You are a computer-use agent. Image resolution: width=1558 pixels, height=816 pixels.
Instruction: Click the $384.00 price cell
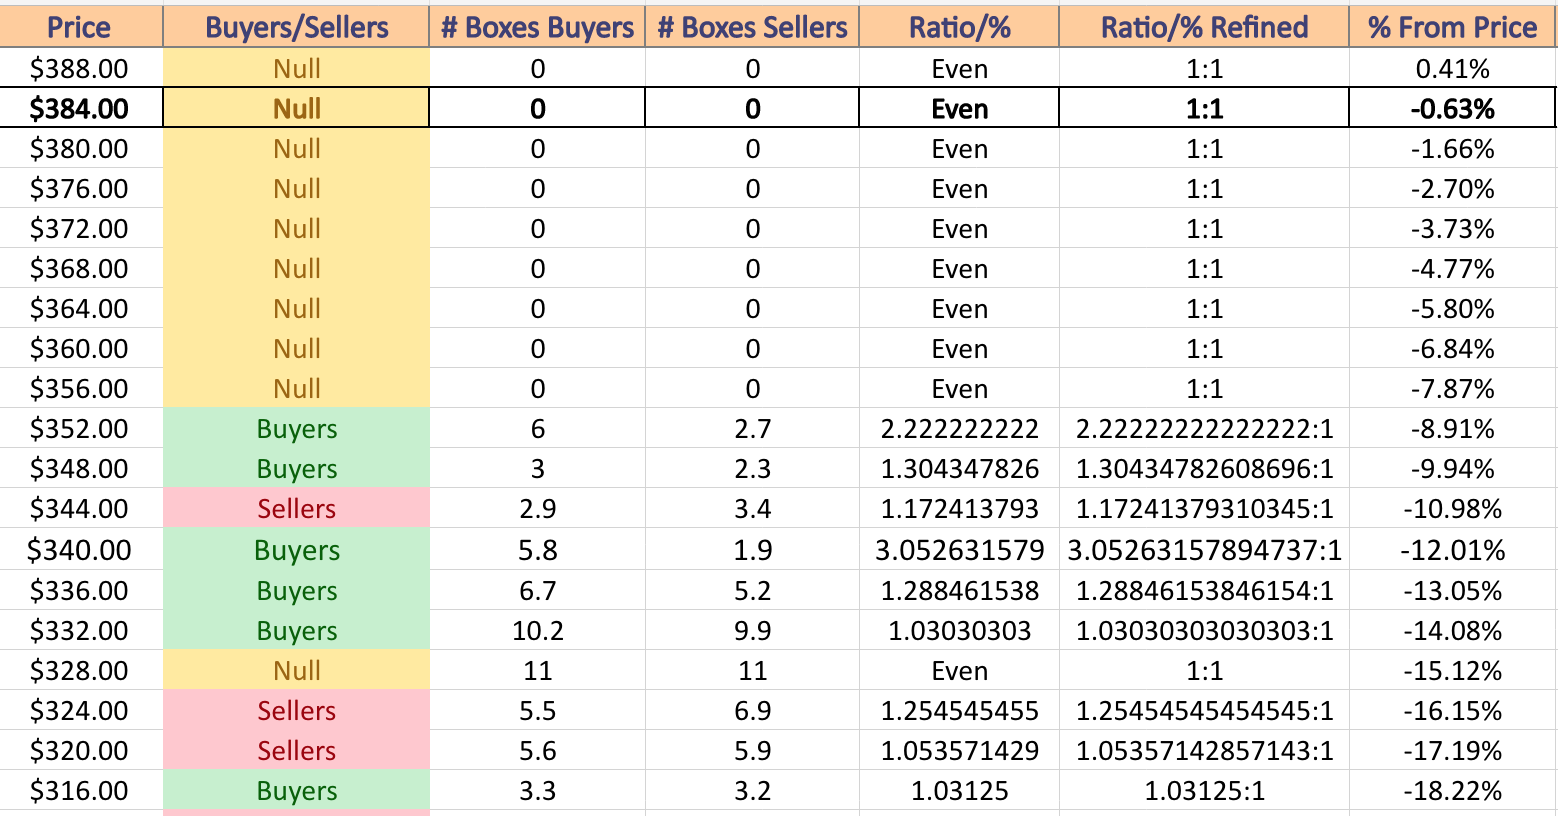point(80,108)
